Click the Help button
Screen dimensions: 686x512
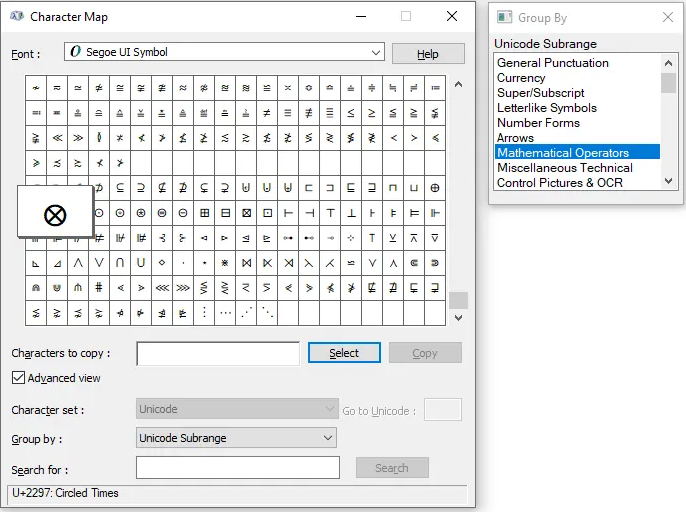[x=427, y=54]
